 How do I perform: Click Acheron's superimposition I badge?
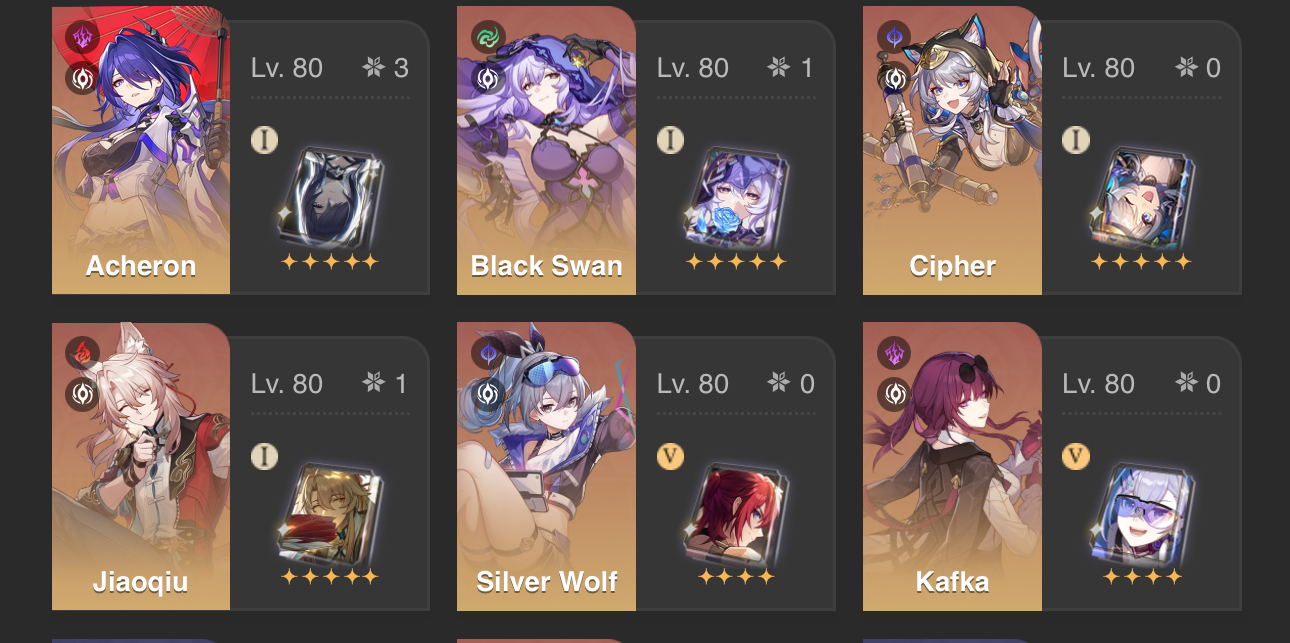click(x=265, y=140)
